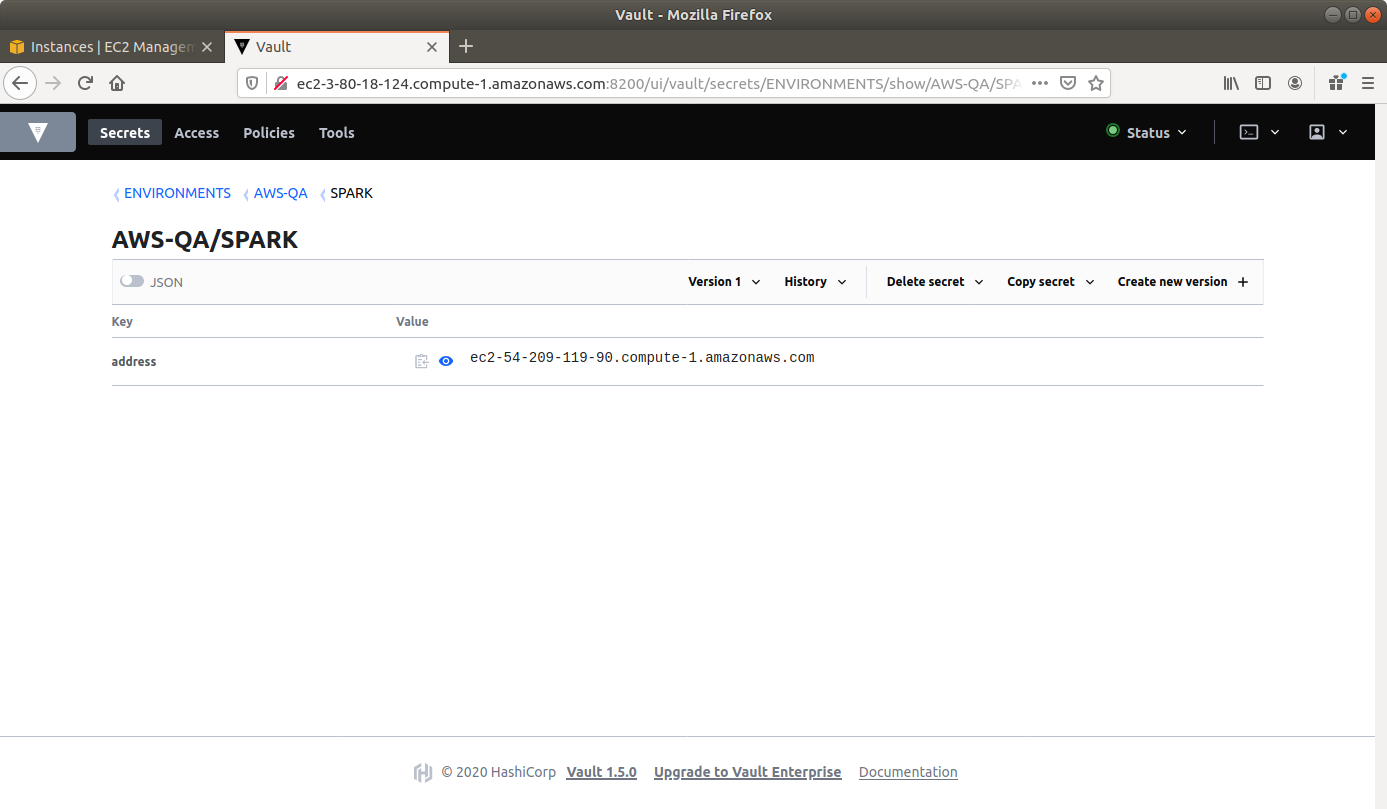
Task: Navigate to ENVIRONMENTS breadcrumb
Action: pos(177,193)
